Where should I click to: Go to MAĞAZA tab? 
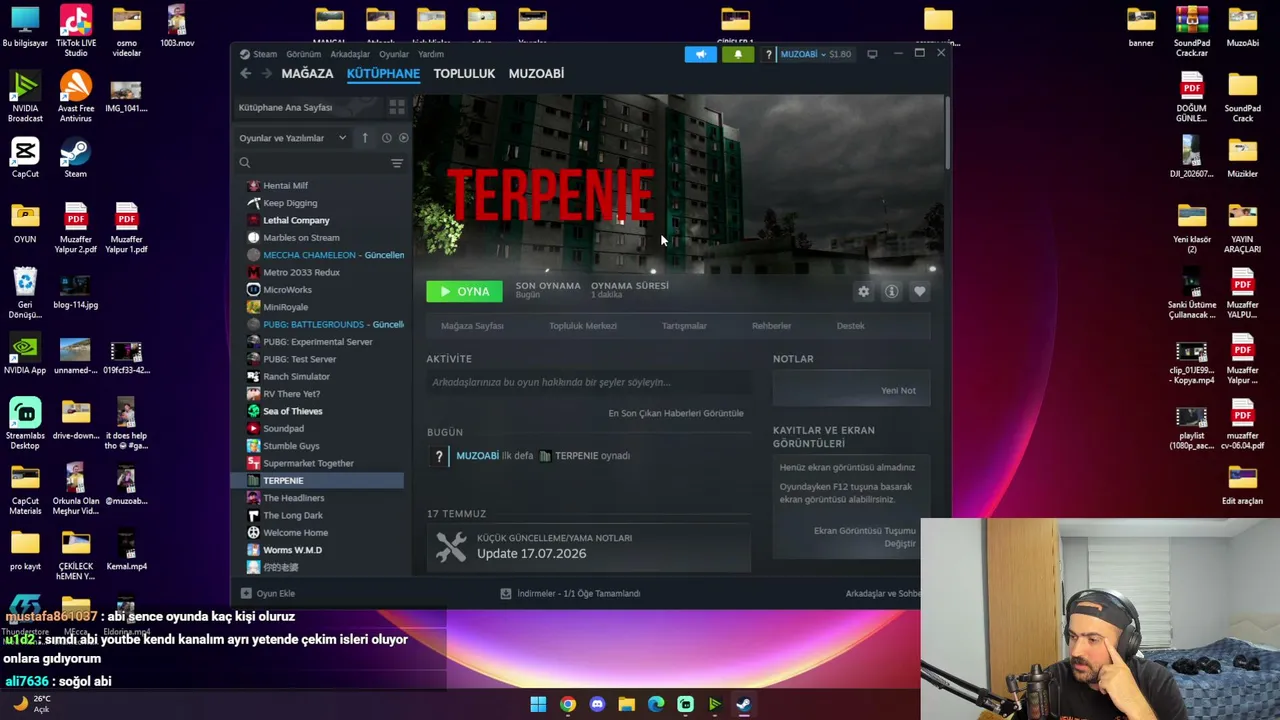point(307,74)
